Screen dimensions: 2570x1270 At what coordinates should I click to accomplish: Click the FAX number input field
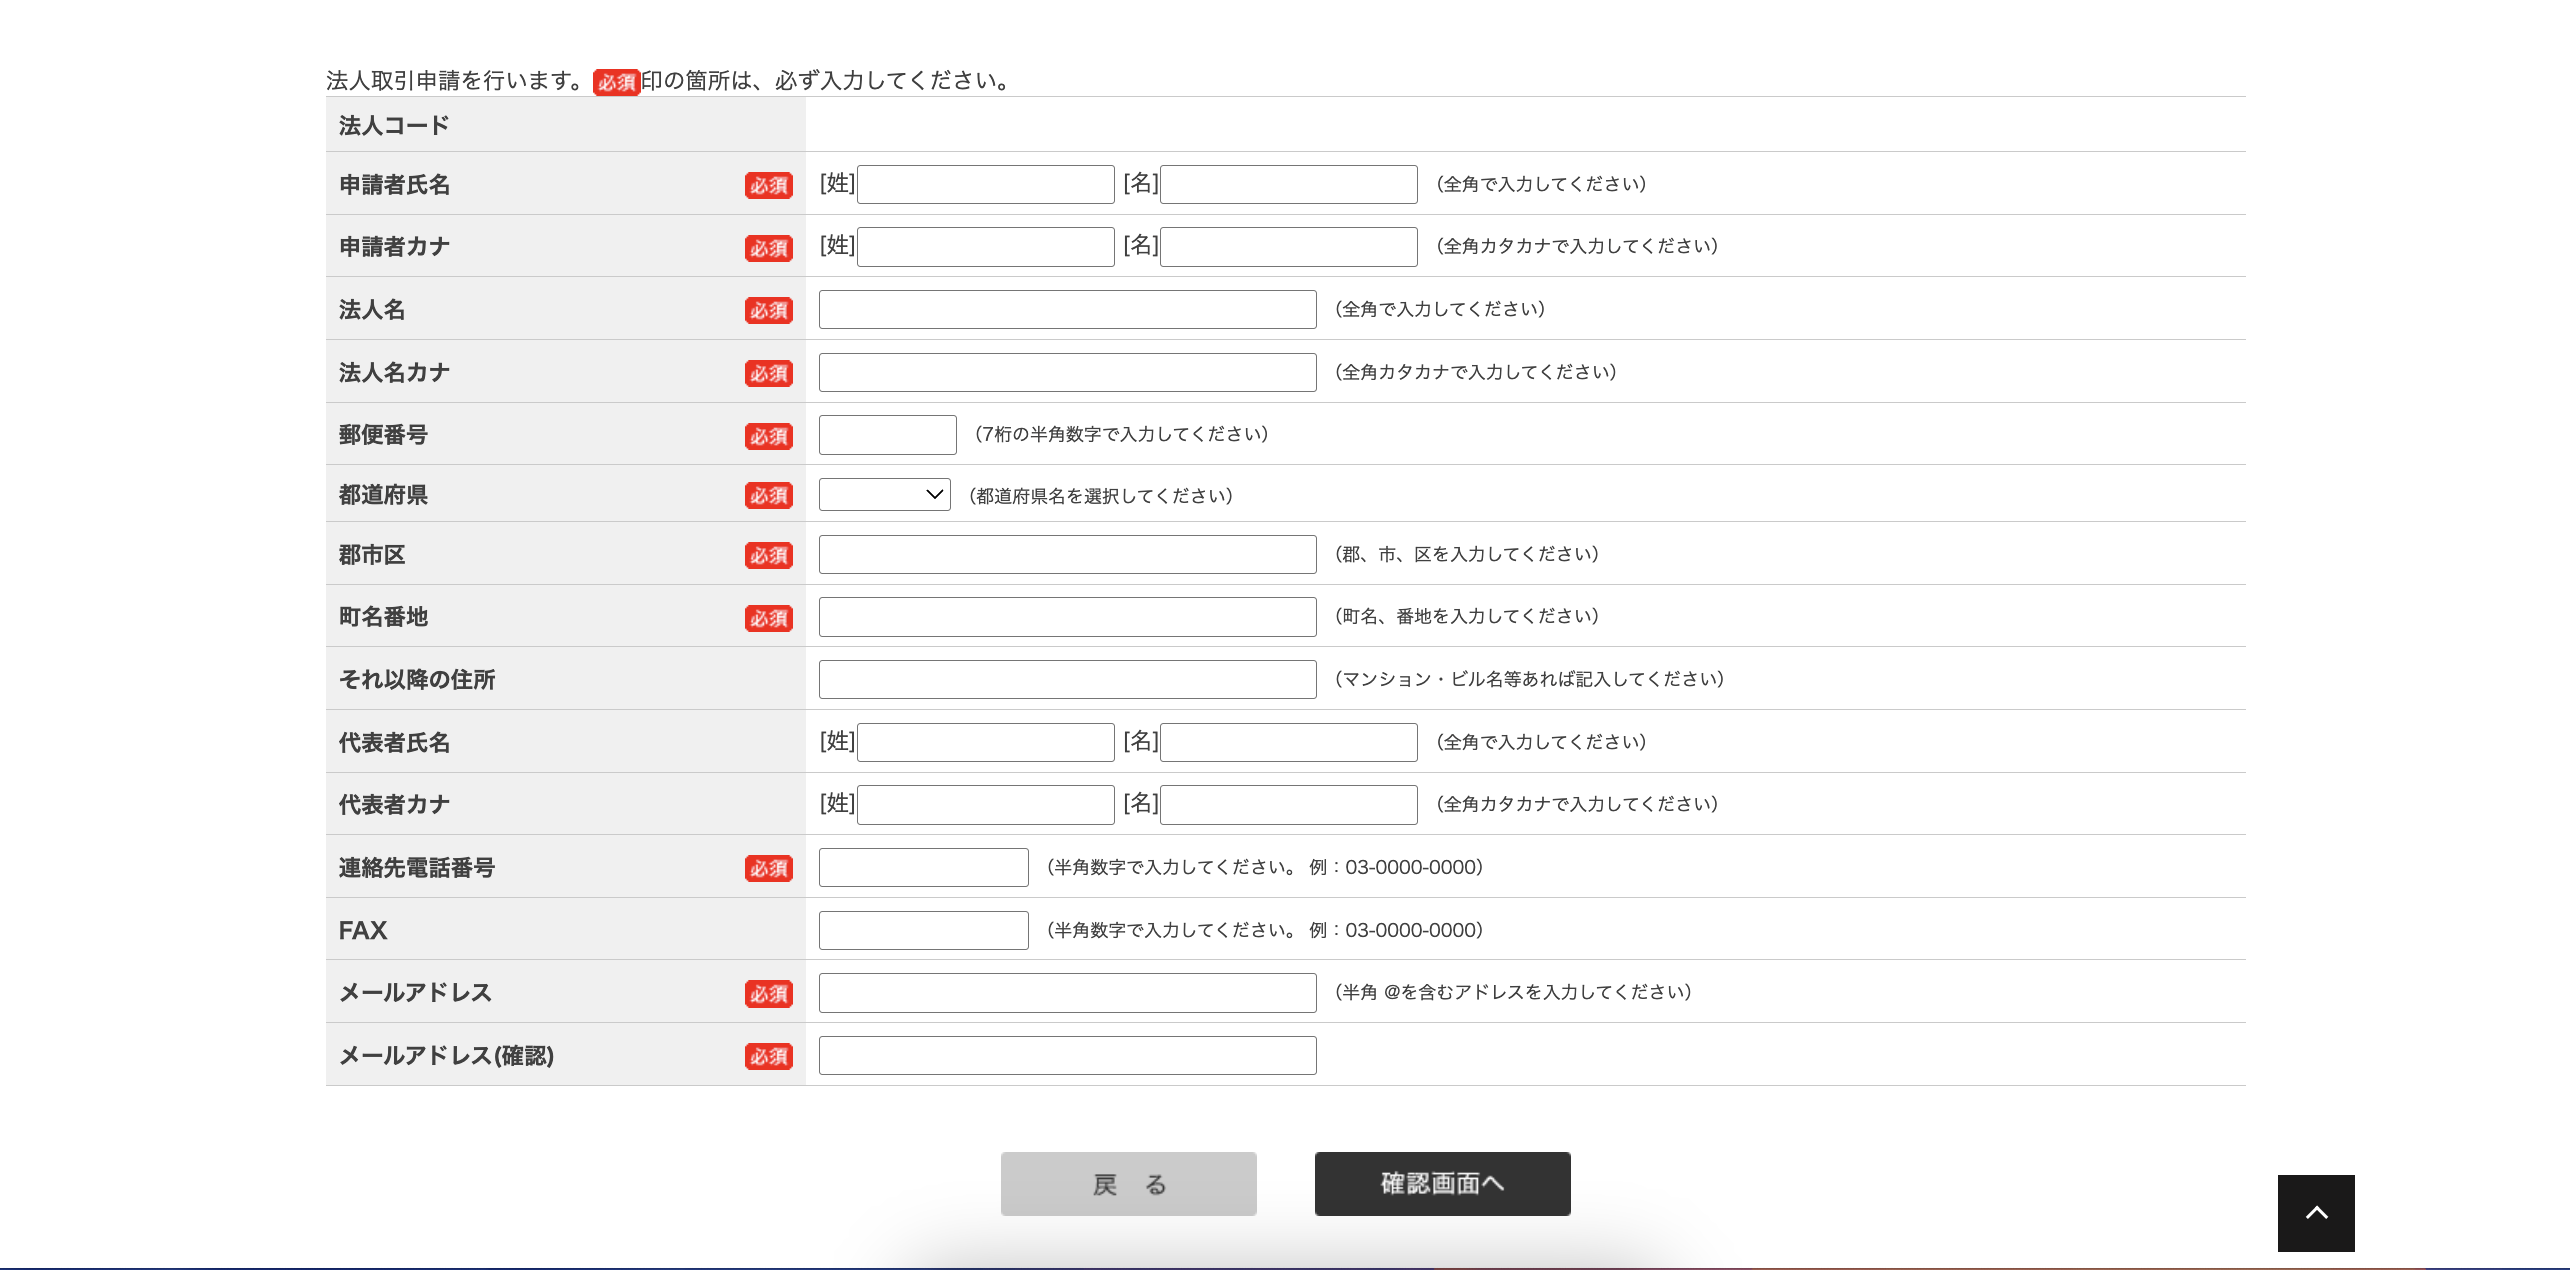coord(922,929)
